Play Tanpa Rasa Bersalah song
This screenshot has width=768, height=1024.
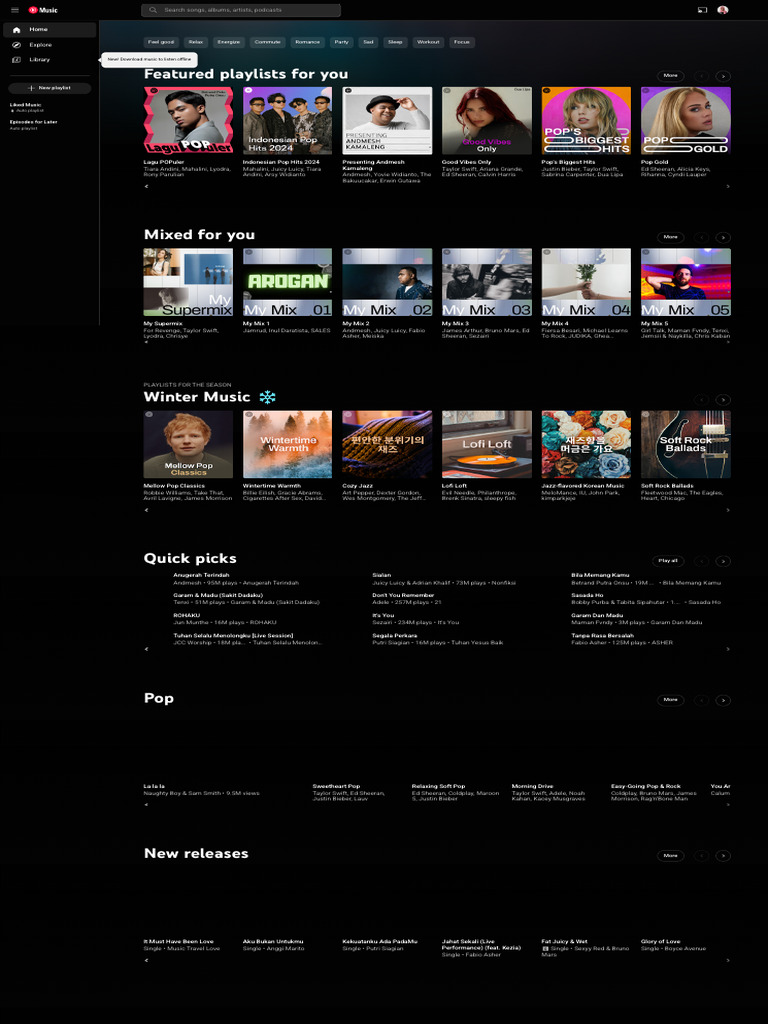click(602, 635)
